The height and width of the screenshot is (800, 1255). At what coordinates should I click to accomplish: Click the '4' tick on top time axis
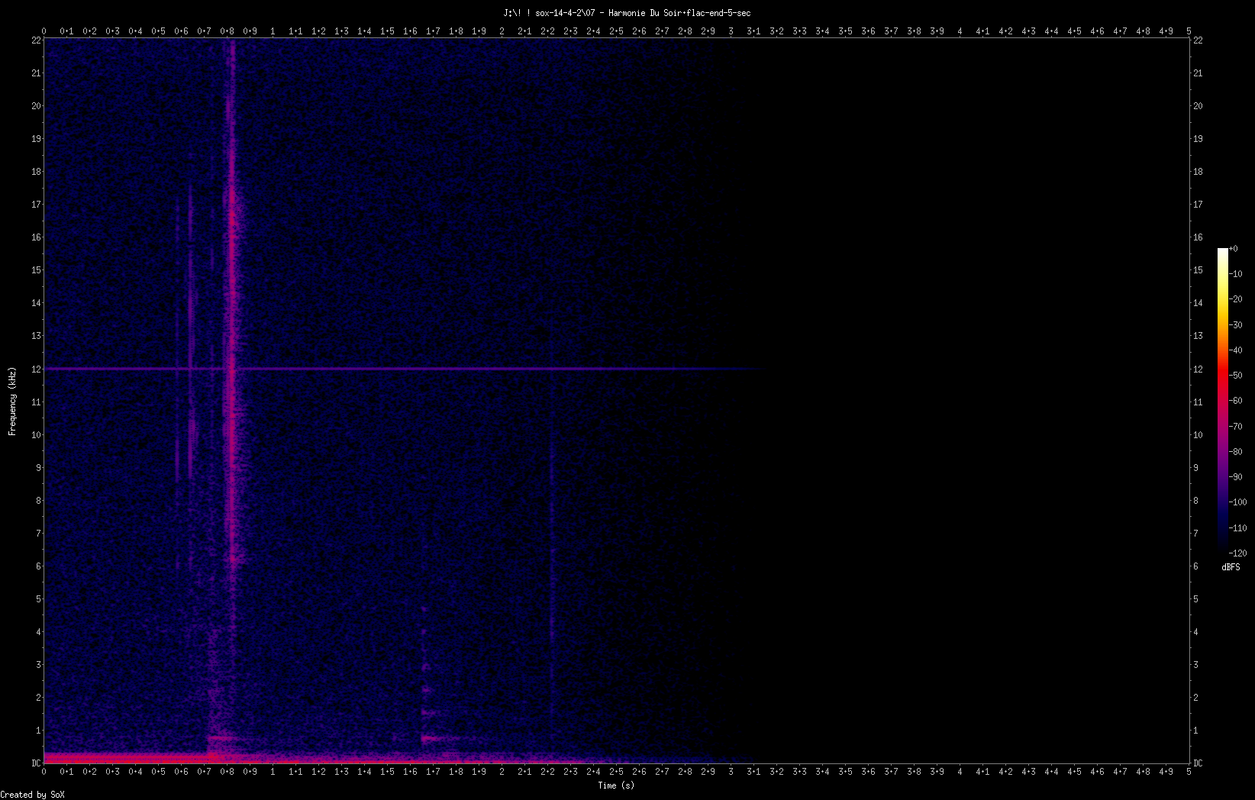pos(960,31)
